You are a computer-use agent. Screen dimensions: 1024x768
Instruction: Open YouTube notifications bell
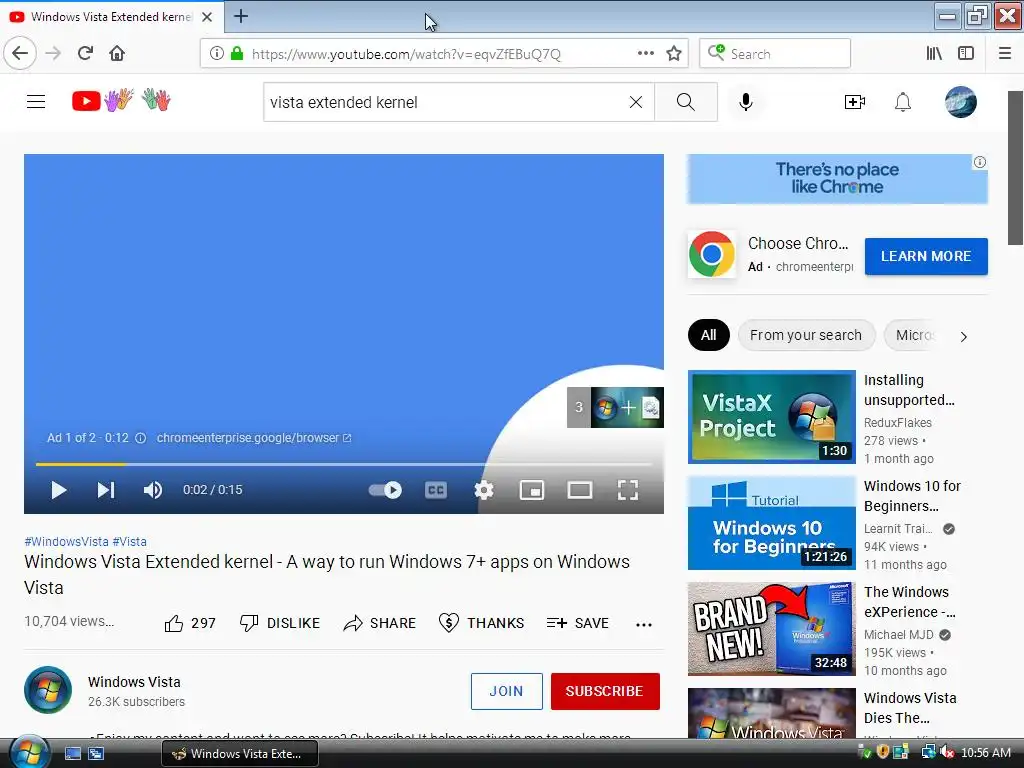tap(903, 102)
